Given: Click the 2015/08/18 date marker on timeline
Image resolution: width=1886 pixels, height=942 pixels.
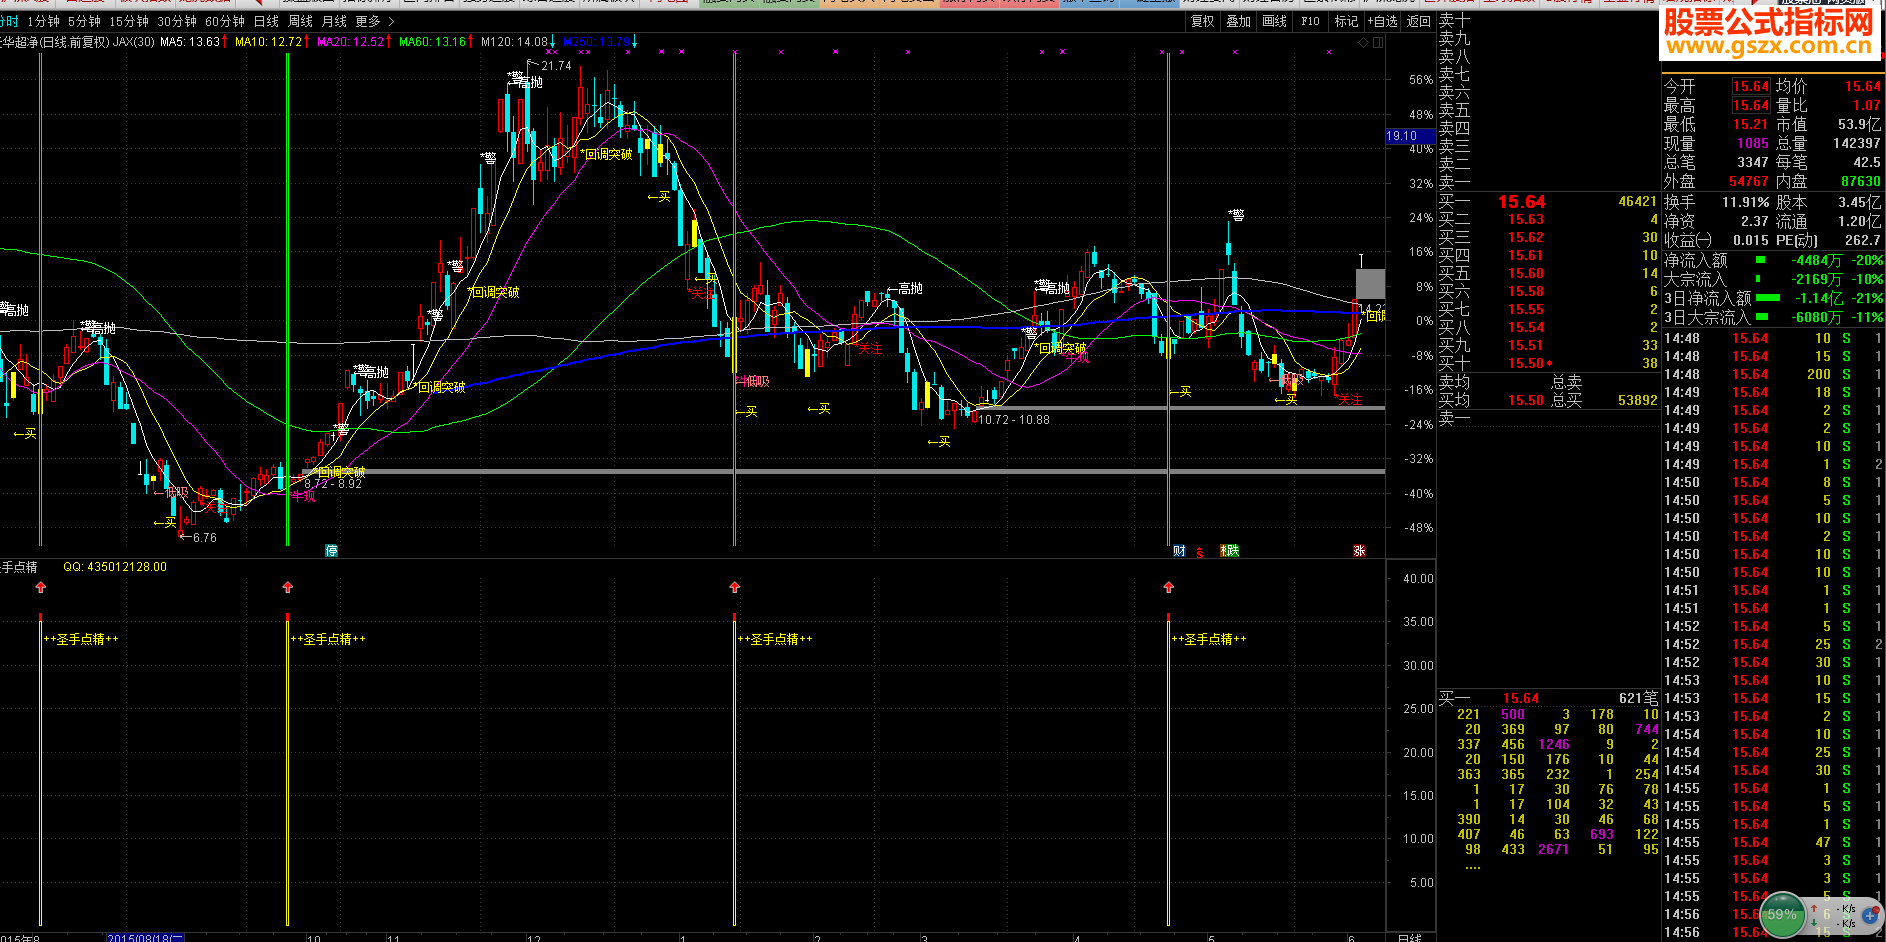Looking at the screenshot, I should (x=145, y=939).
